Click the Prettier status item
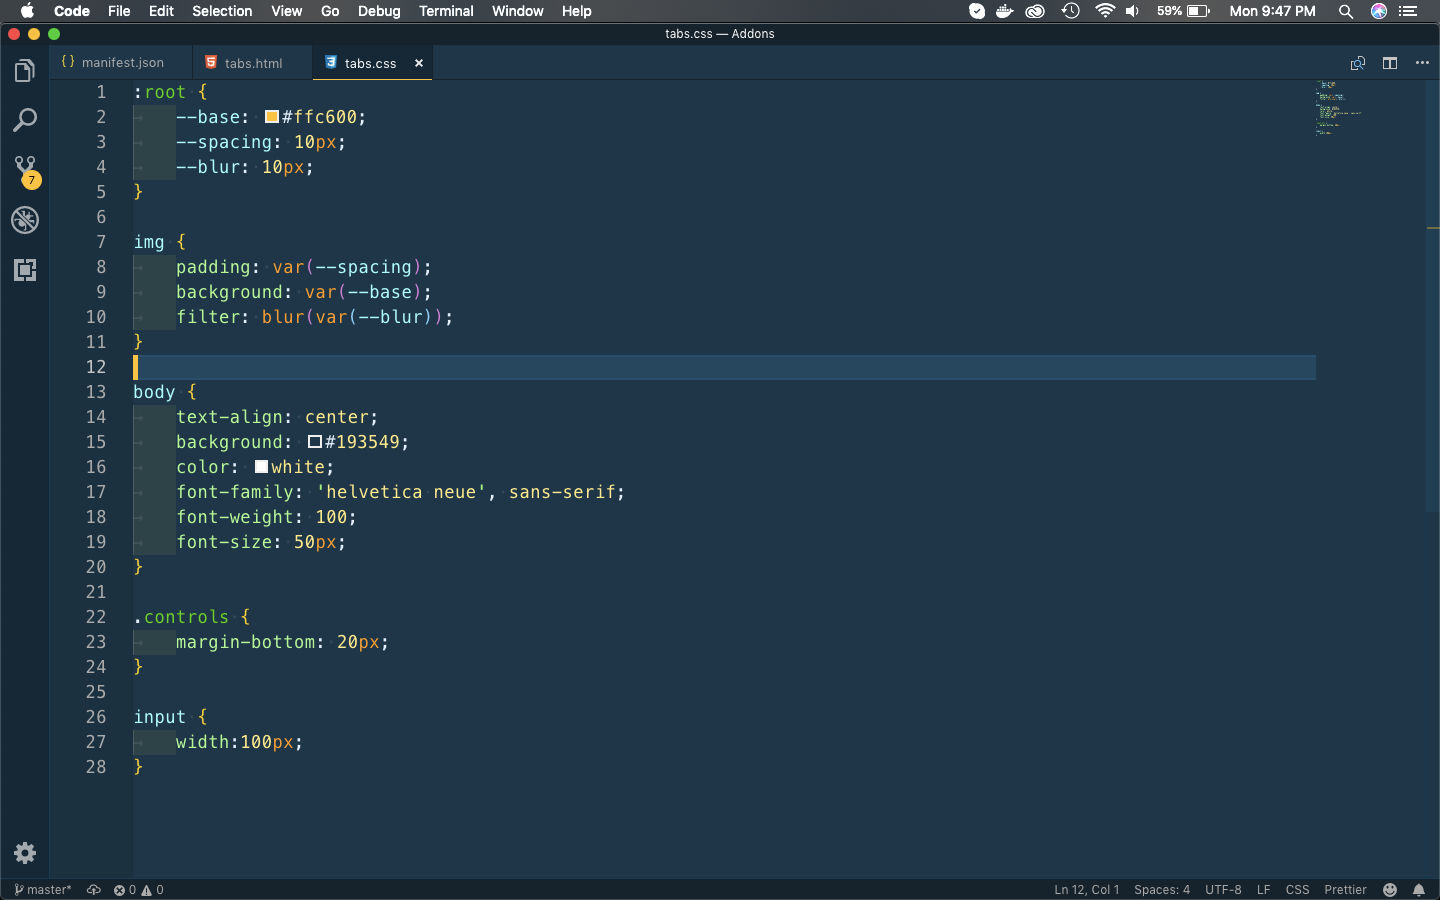This screenshot has height=900, width=1440. (1345, 890)
